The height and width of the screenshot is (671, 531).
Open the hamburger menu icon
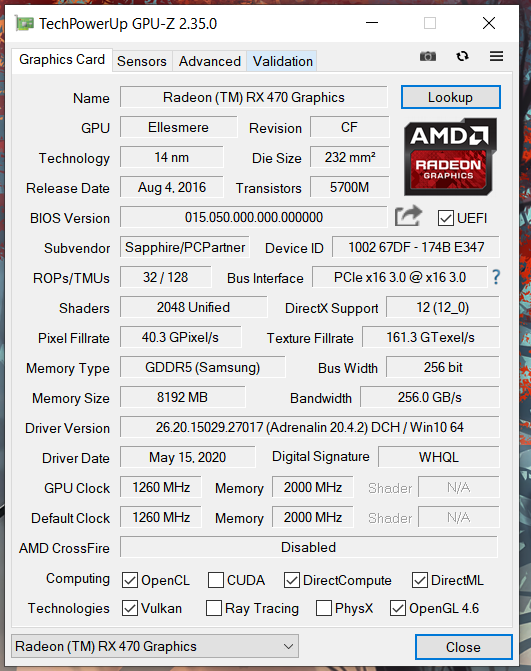tap(496, 56)
